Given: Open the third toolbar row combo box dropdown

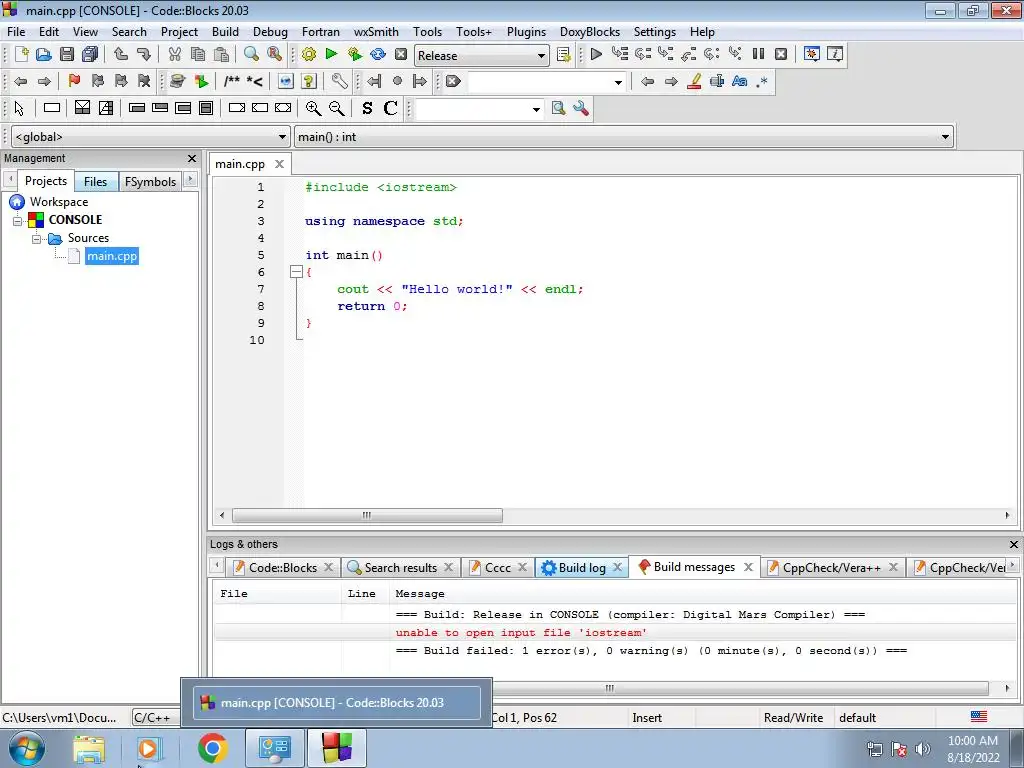Looking at the screenshot, I should tap(536, 109).
